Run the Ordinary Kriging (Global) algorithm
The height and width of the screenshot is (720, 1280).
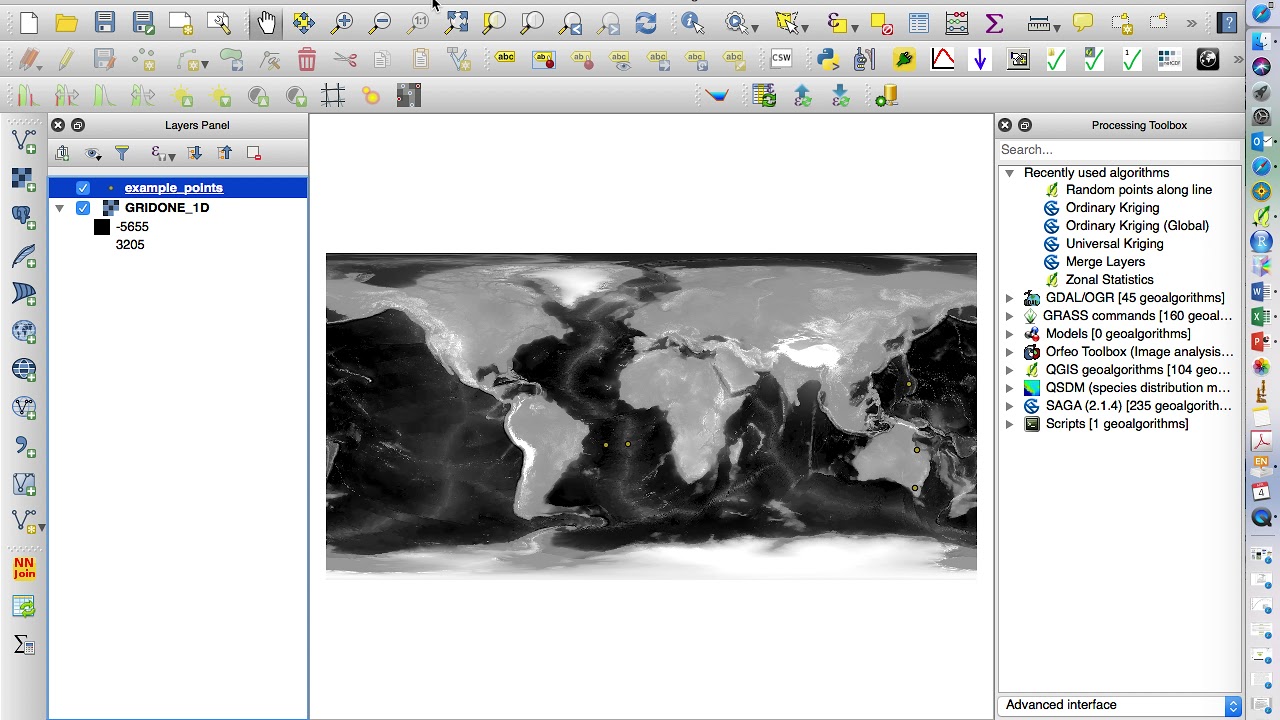[1137, 226]
